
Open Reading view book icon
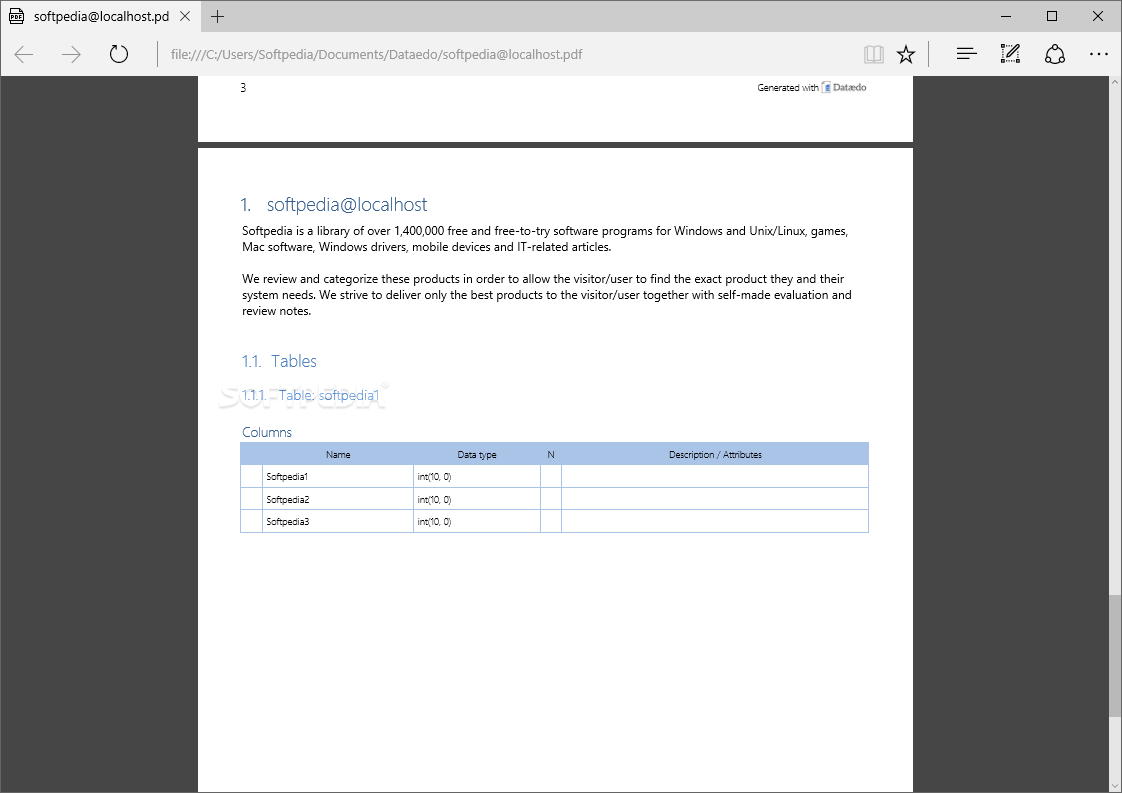point(874,54)
